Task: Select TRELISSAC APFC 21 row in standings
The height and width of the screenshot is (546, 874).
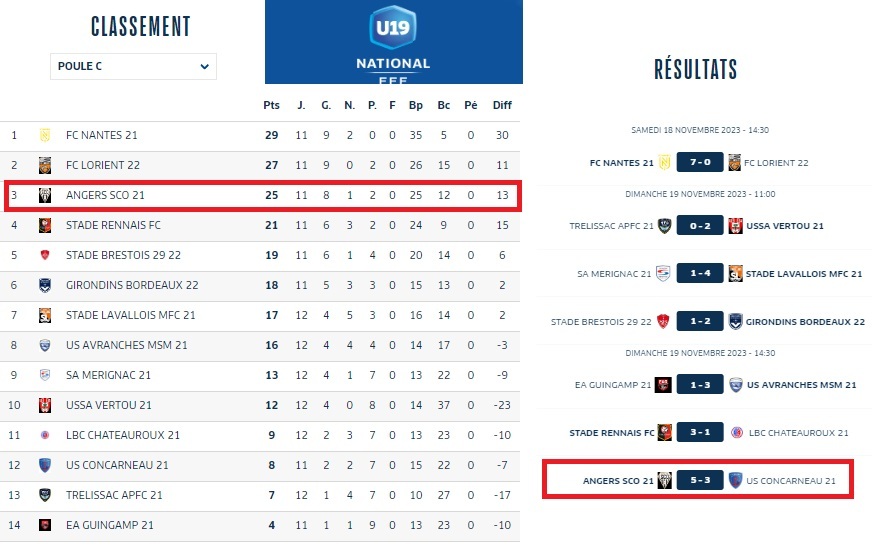Action: 260,495
